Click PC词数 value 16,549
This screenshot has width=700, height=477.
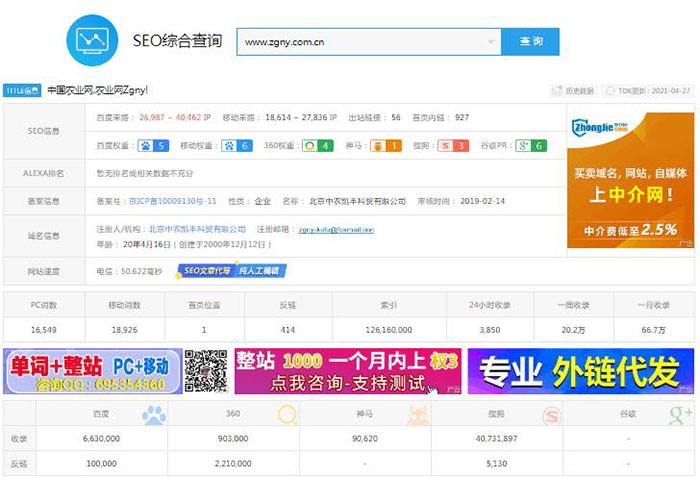click(x=44, y=330)
